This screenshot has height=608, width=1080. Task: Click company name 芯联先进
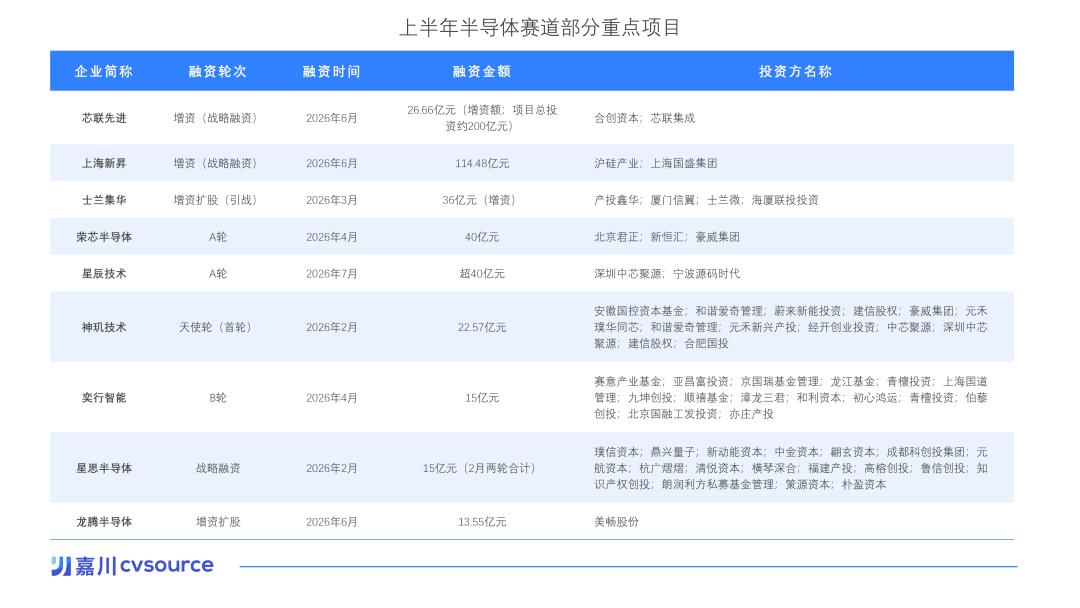[x=104, y=118]
